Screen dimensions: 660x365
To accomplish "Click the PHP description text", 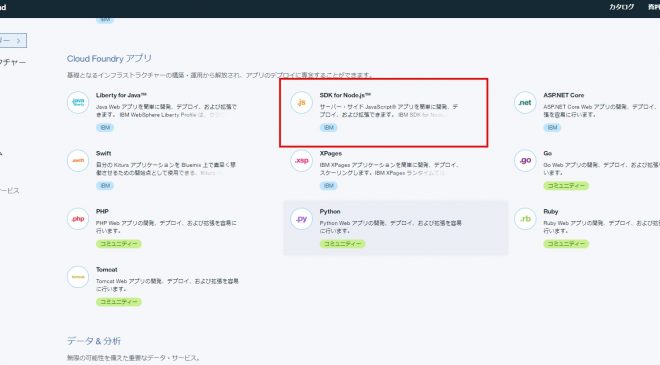I will pos(166,227).
